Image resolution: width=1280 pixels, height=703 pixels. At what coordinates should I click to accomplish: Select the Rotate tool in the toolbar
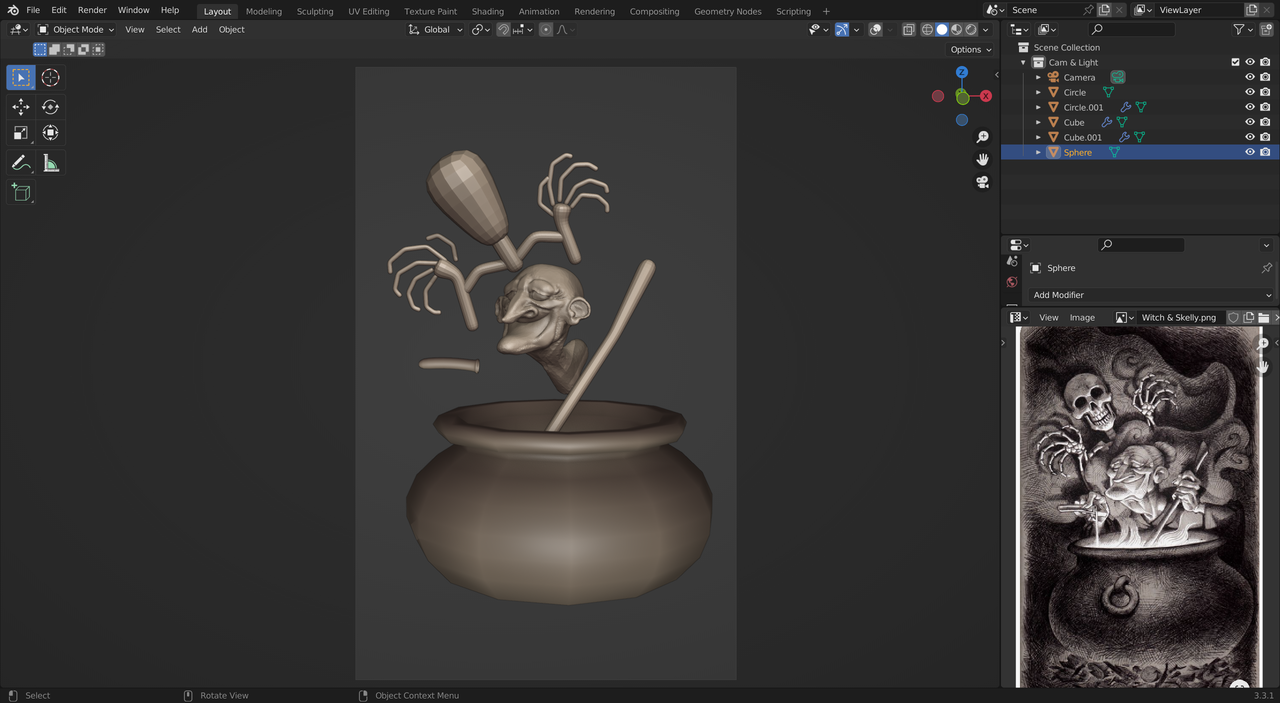point(50,106)
